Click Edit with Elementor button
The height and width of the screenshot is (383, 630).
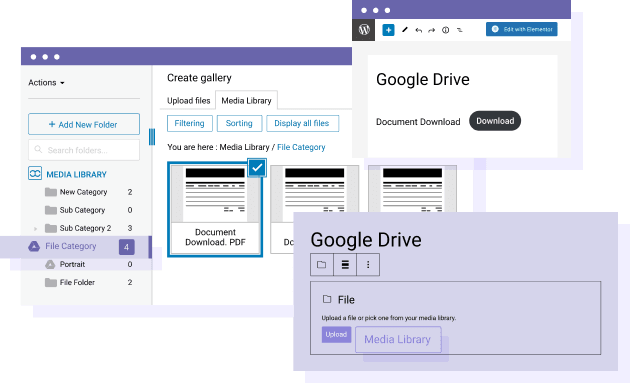[522, 29]
